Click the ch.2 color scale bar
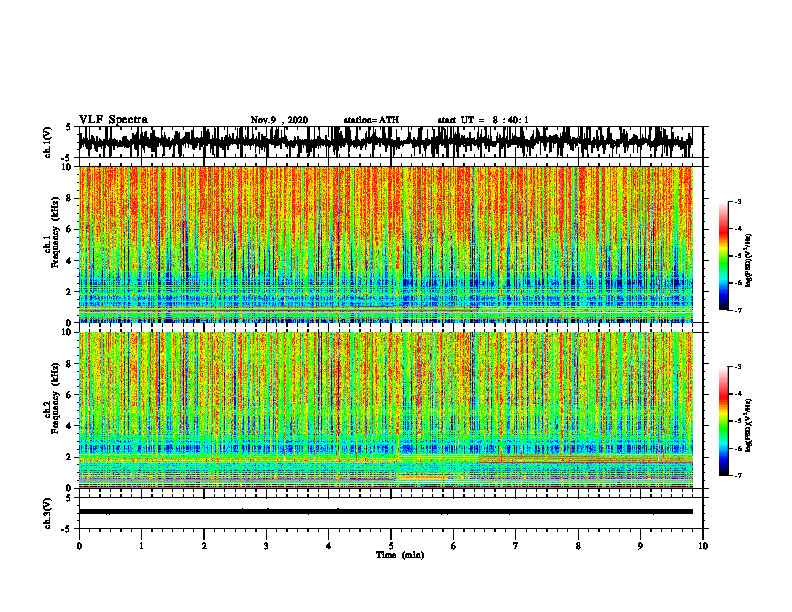This screenshot has width=792, height=612. [x=724, y=421]
